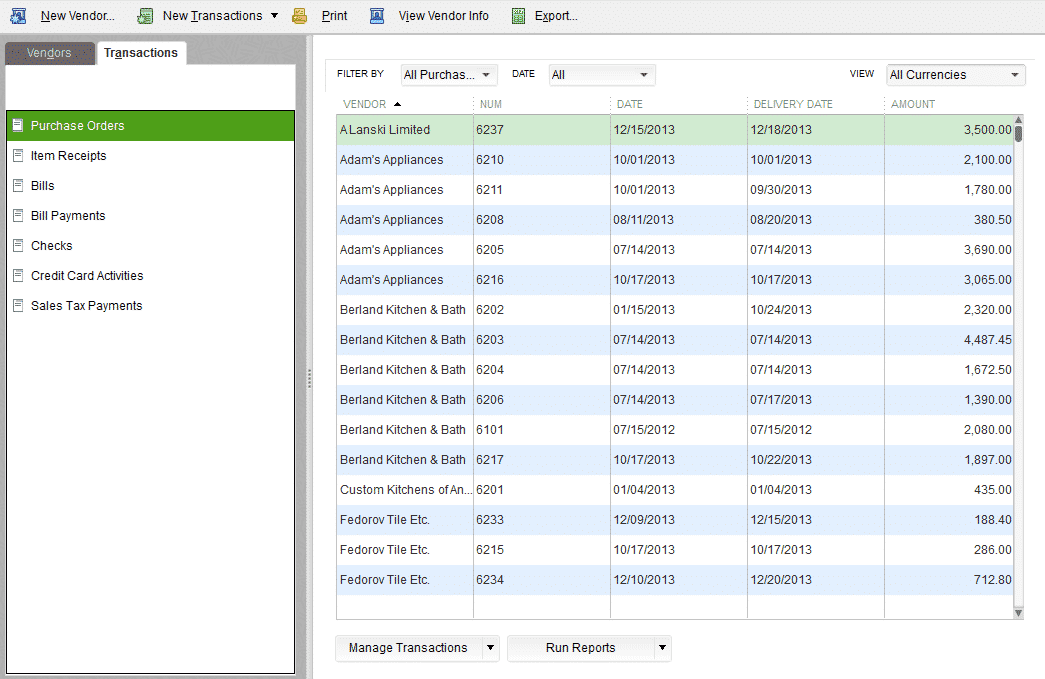Expand the Run Reports dropdown arrow
Image resolution: width=1045 pixels, height=679 pixels.
click(662, 648)
